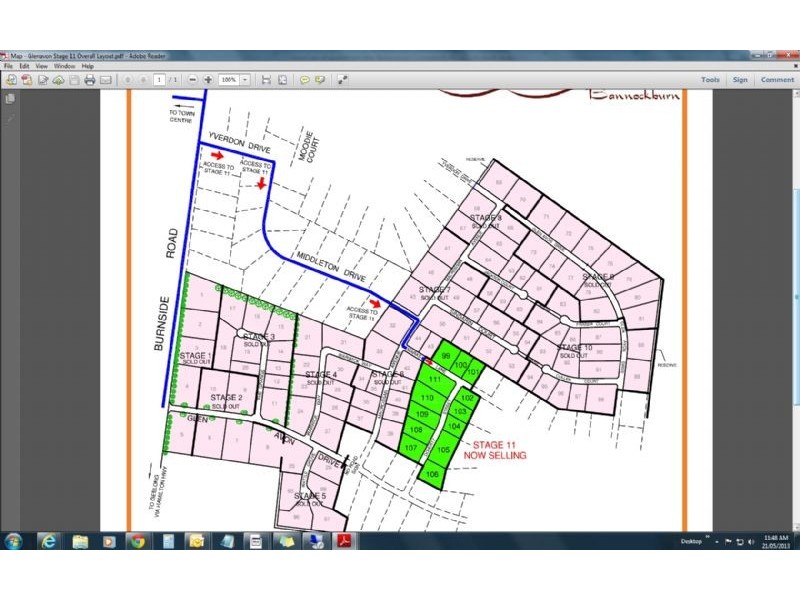Viewport: 800px width, 600px height.
Task: Add a sticky note comment
Action: [305, 78]
